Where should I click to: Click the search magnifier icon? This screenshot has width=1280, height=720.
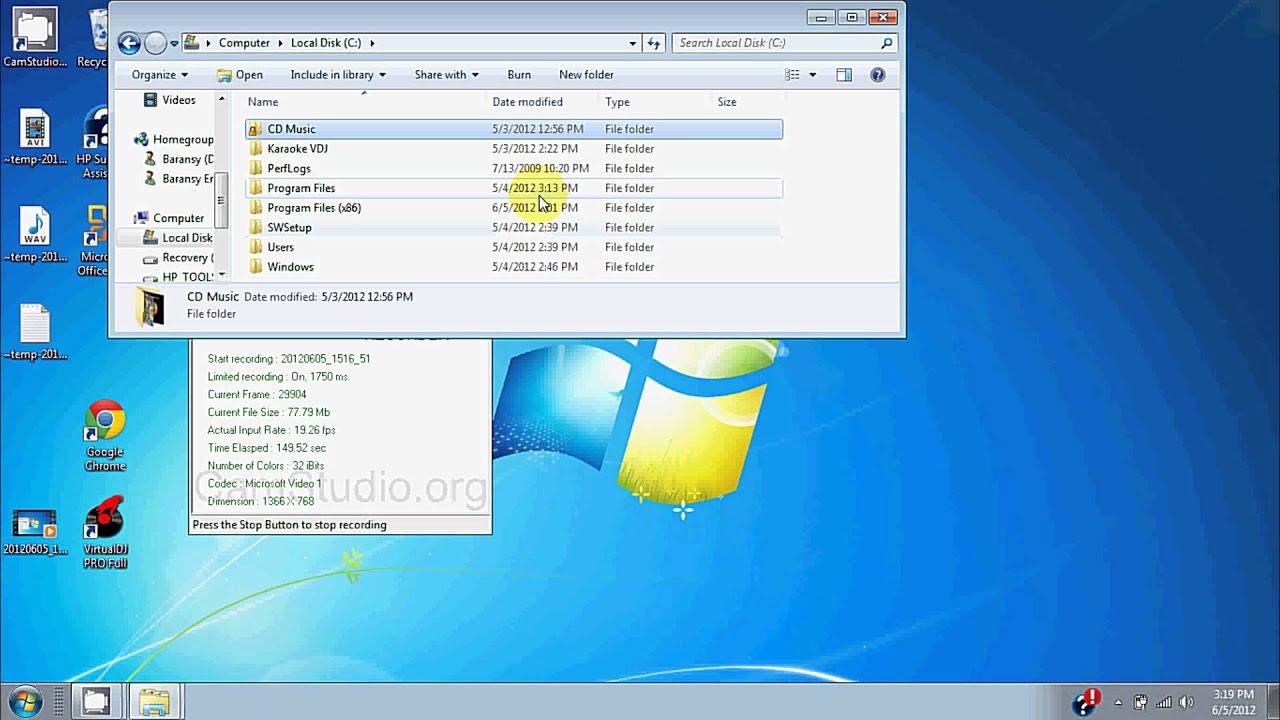coord(886,43)
